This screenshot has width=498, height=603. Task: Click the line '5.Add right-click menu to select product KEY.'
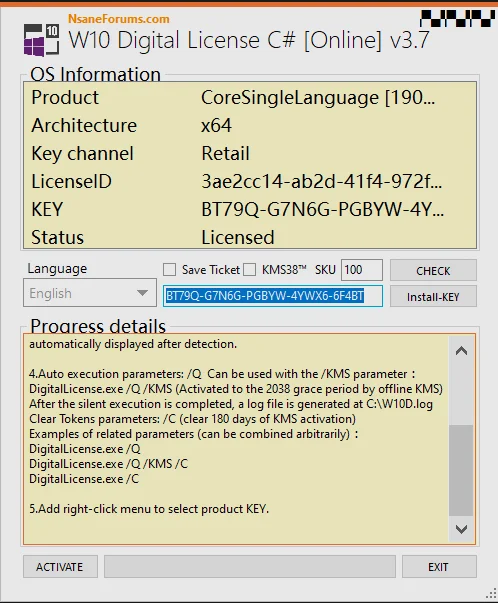click(149, 509)
